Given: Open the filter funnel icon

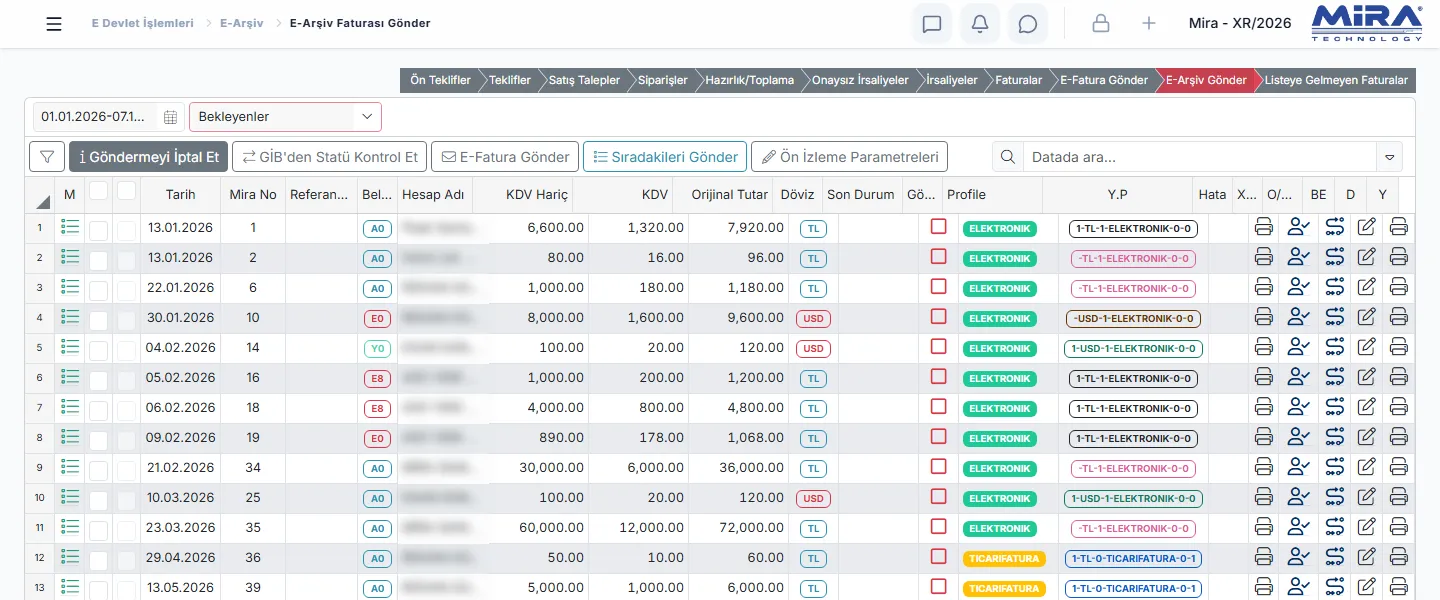Looking at the screenshot, I should point(47,157).
